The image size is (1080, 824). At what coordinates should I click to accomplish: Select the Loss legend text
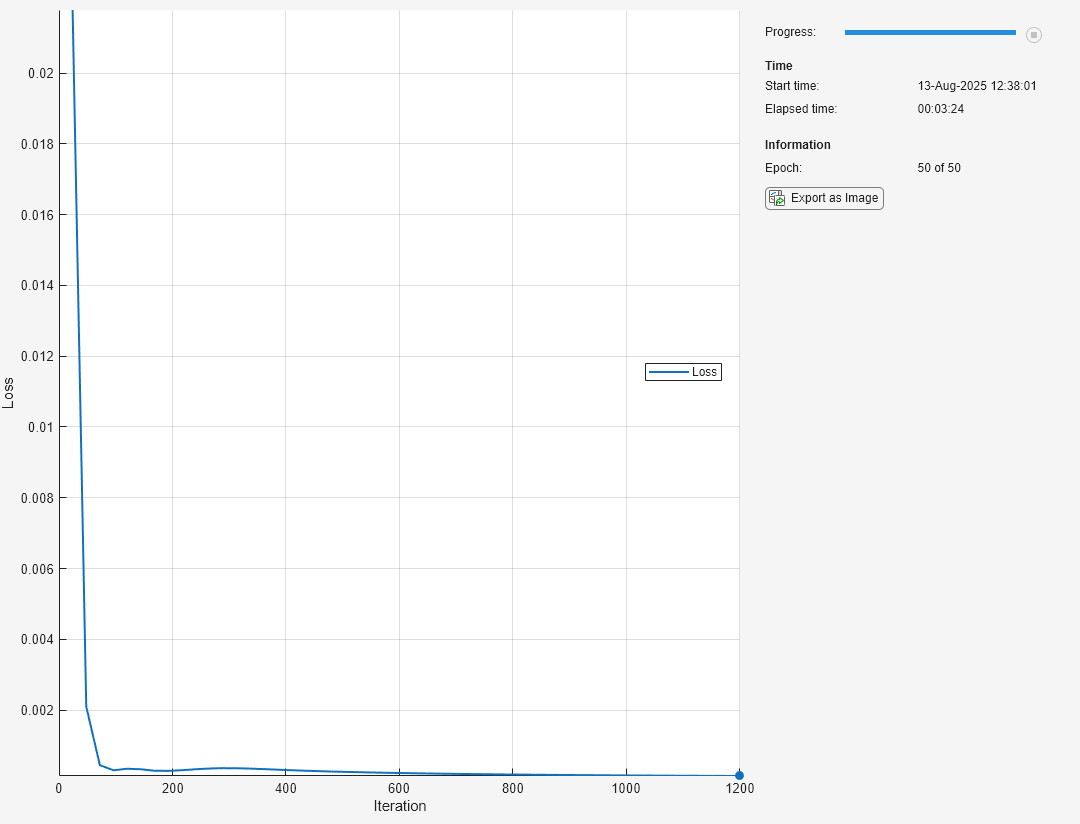tap(704, 372)
